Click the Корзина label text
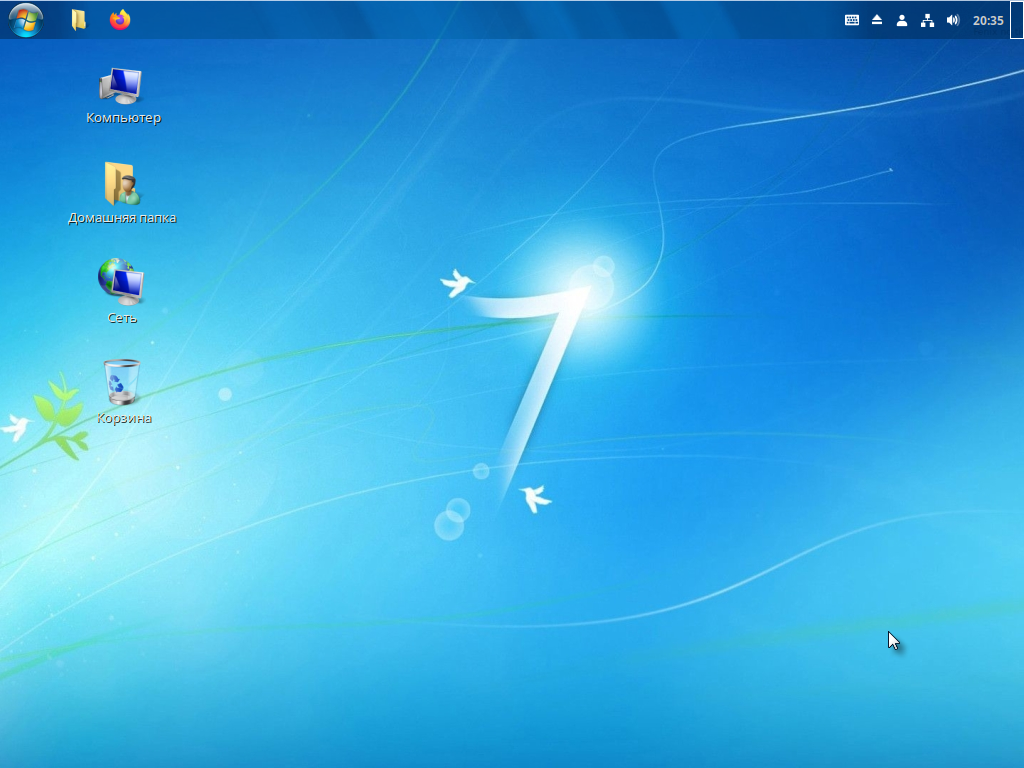This screenshot has width=1024, height=768. [124, 418]
